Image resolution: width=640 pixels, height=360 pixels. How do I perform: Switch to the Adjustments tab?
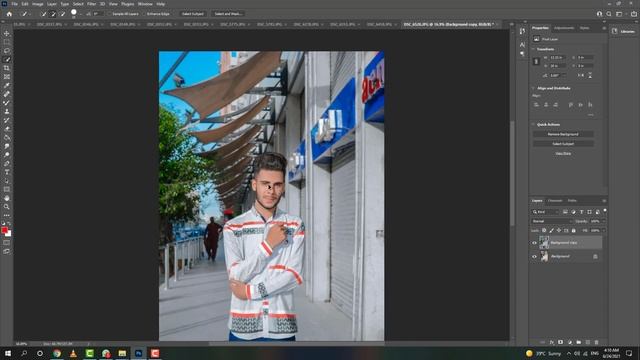(564, 28)
